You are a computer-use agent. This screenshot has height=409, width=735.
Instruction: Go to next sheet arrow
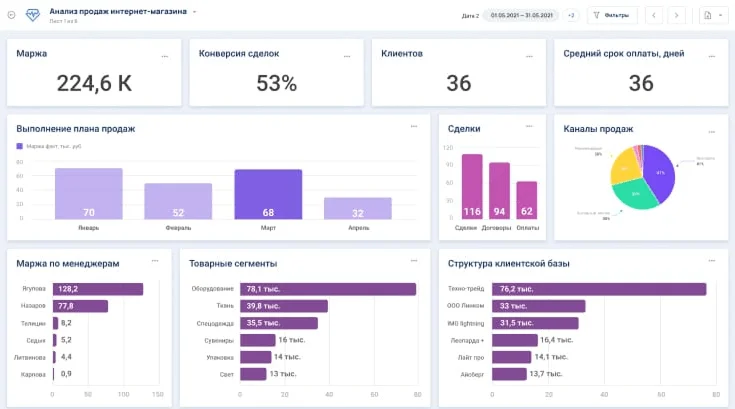point(676,15)
